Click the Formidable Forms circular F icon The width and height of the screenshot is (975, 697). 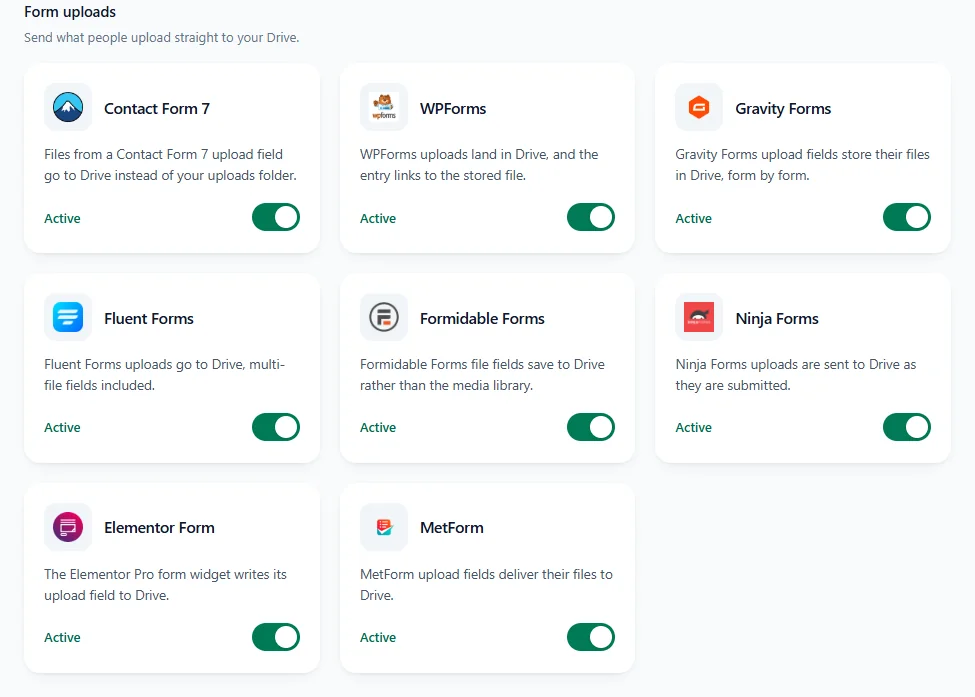[x=384, y=317]
